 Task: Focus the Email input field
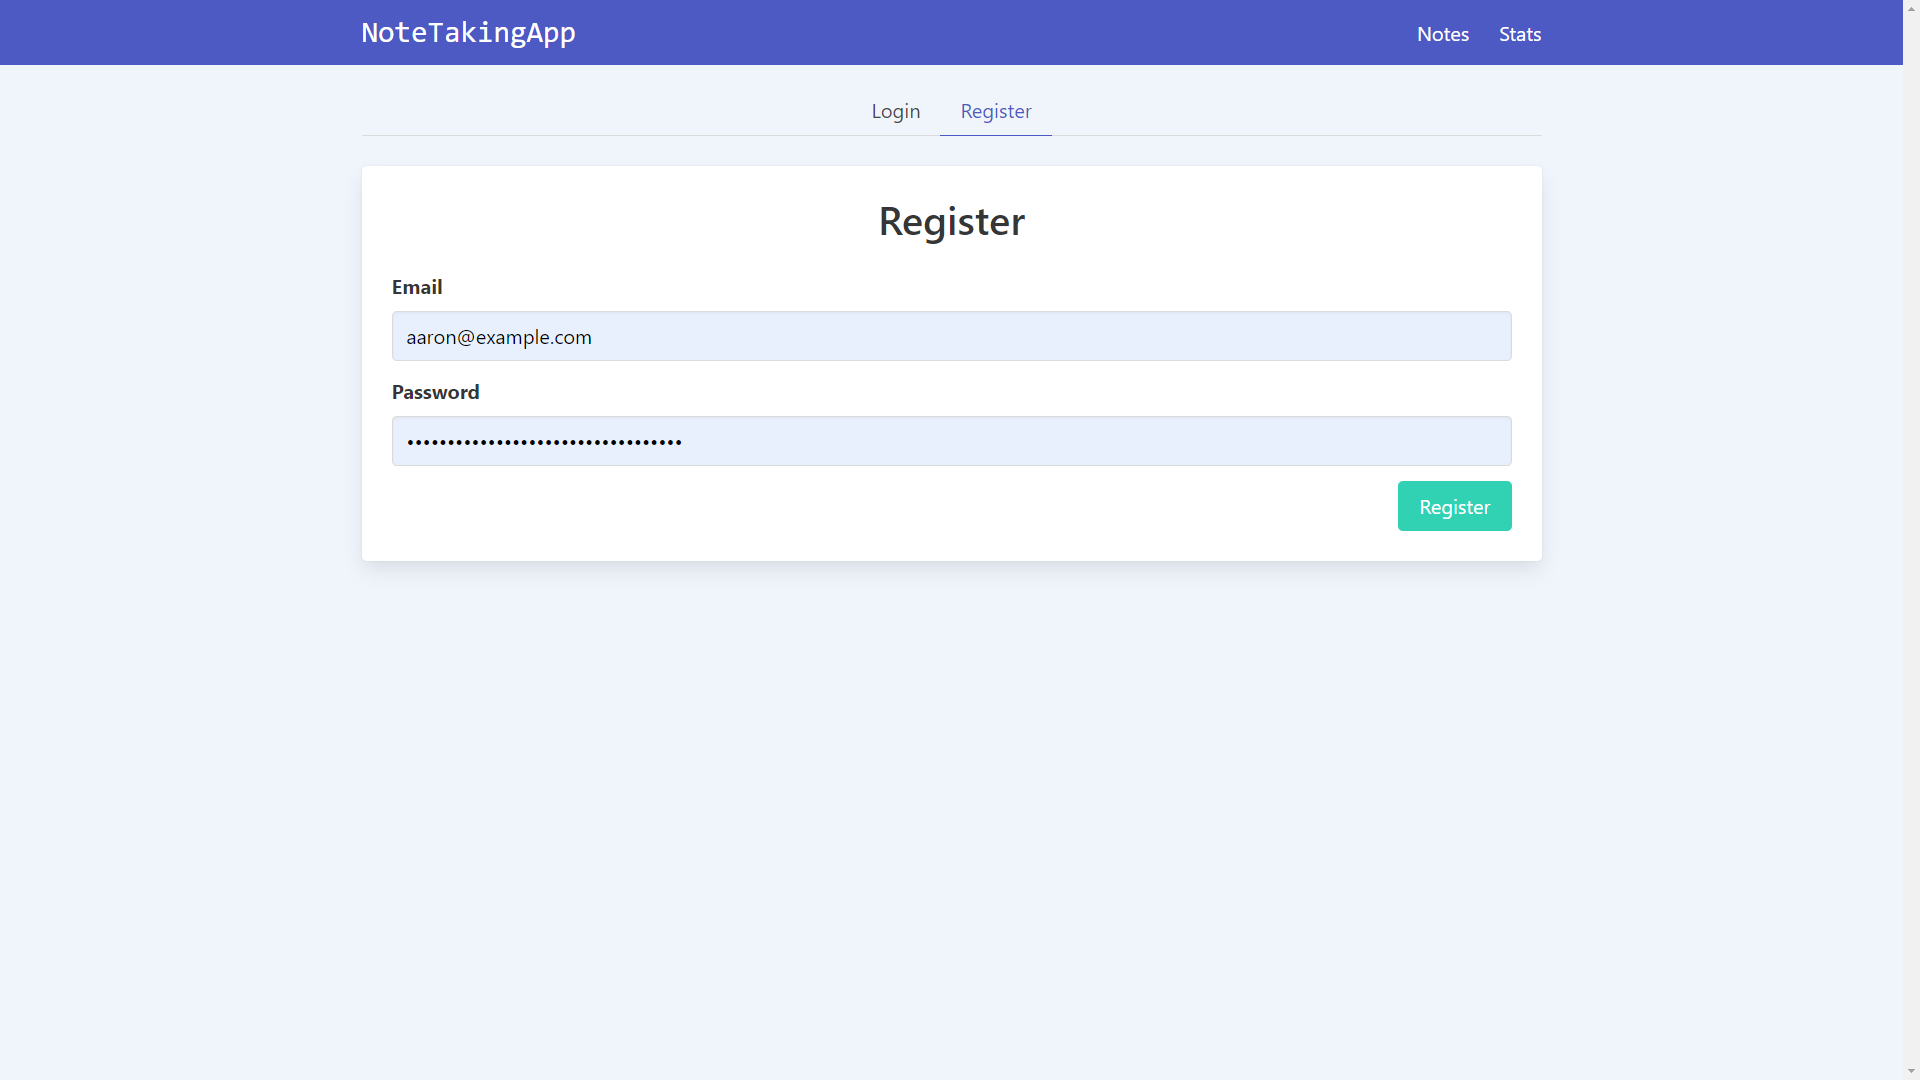tap(951, 336)
